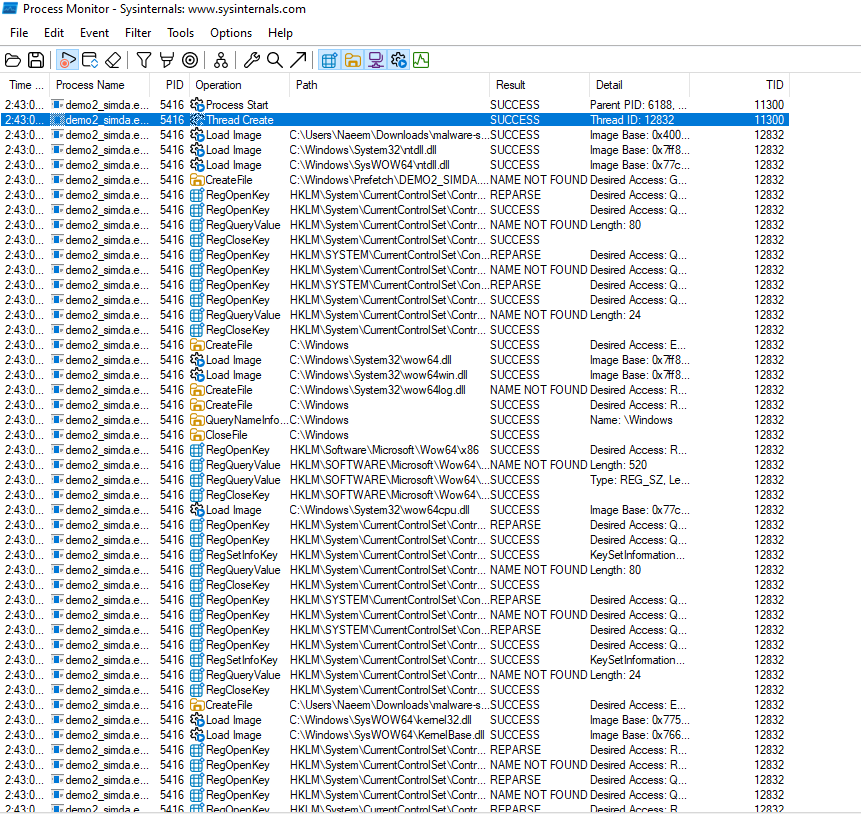
Task: Toggle the Capture events button
Action: click(x=68, y=60)
